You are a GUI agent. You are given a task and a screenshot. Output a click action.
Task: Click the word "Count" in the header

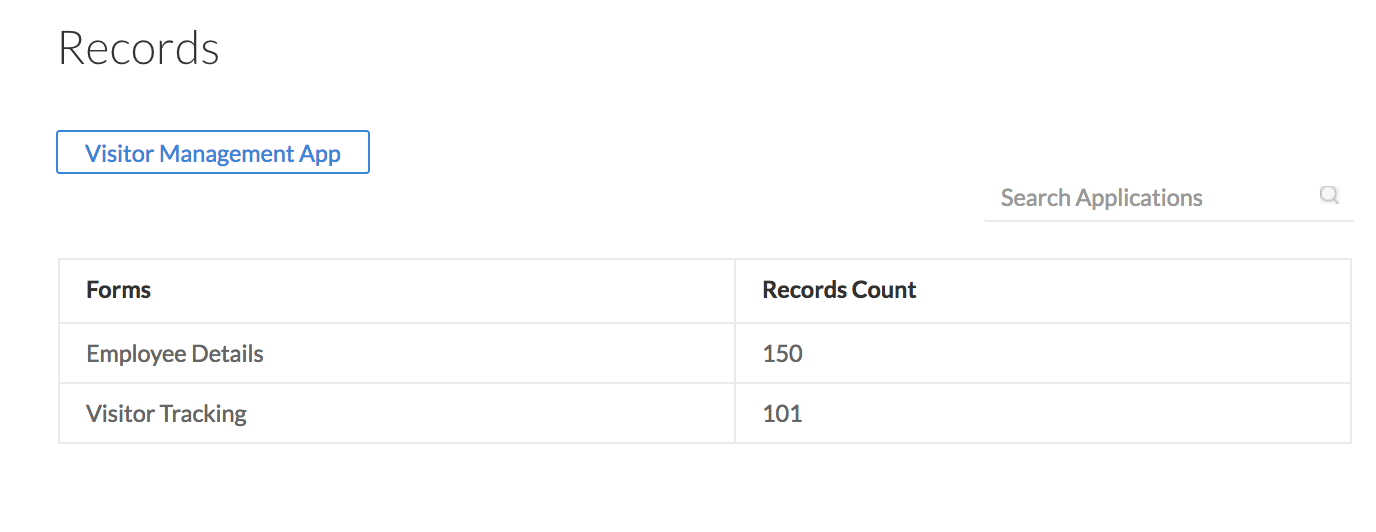coord(885,290)
